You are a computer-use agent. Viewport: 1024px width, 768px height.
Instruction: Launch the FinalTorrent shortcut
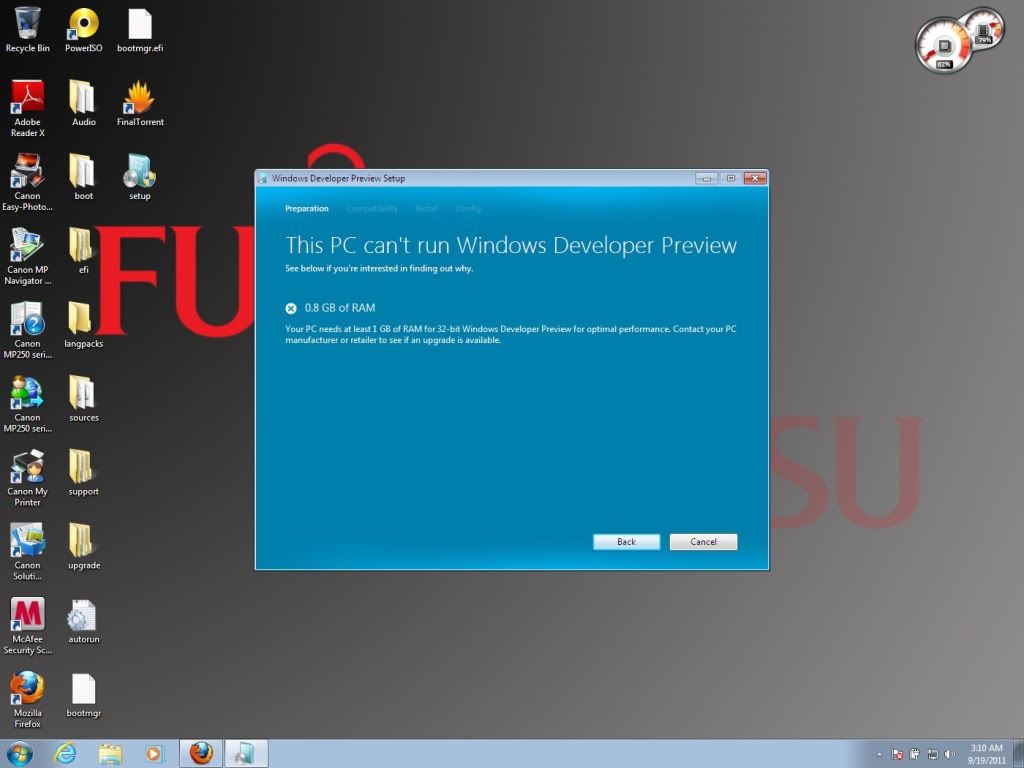pyautogui.click(x=140, y=103)
